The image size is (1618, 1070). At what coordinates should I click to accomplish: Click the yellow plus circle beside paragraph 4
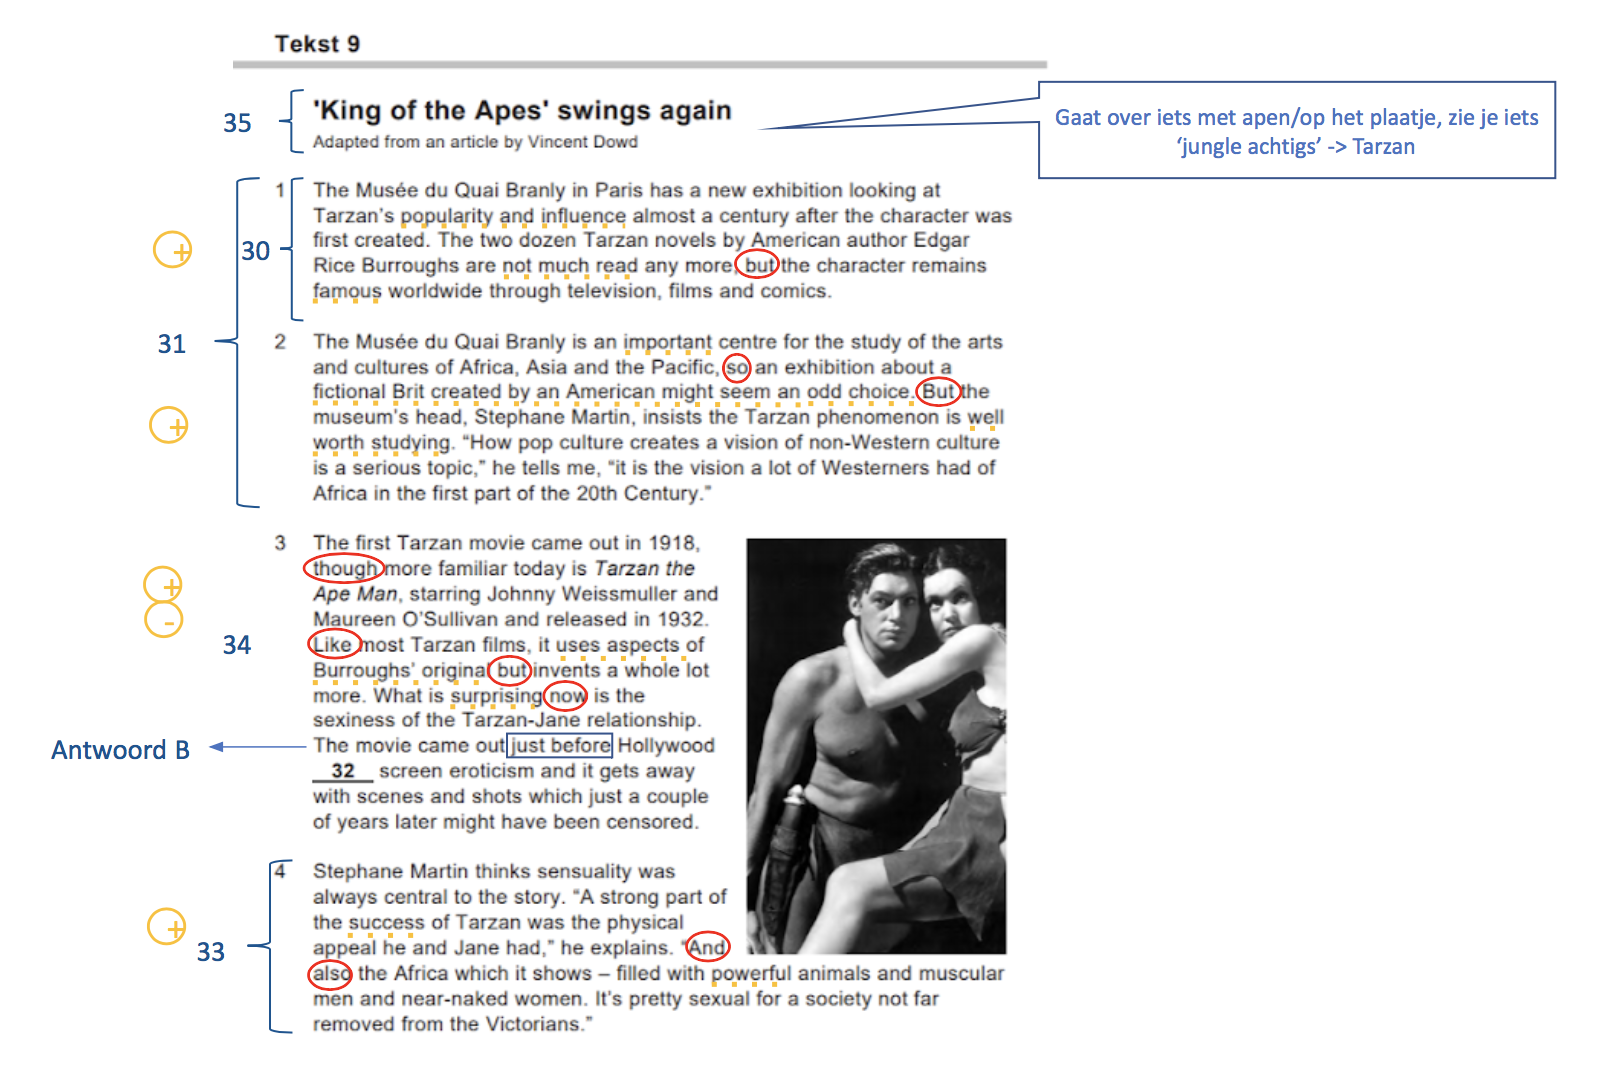[x=167, y=927]
